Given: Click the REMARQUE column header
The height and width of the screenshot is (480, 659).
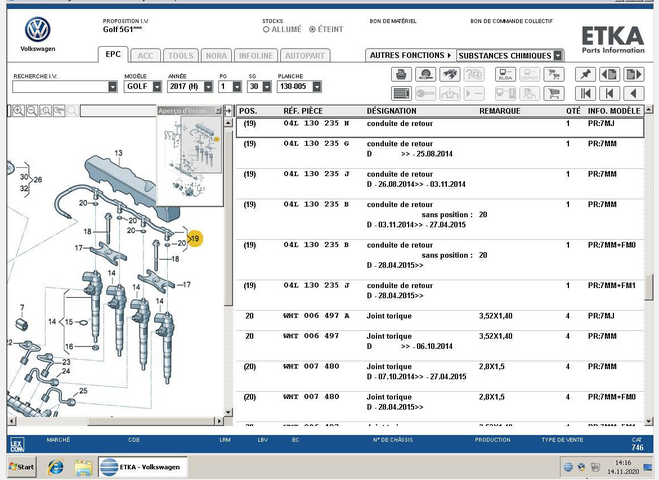Looking at the screenshot, I should point(500,111).
